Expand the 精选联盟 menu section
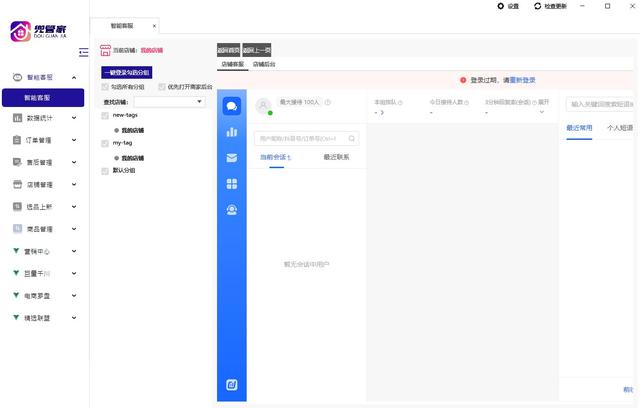The width and height of the screenshot is (640, 408). [x=74, y=318]
